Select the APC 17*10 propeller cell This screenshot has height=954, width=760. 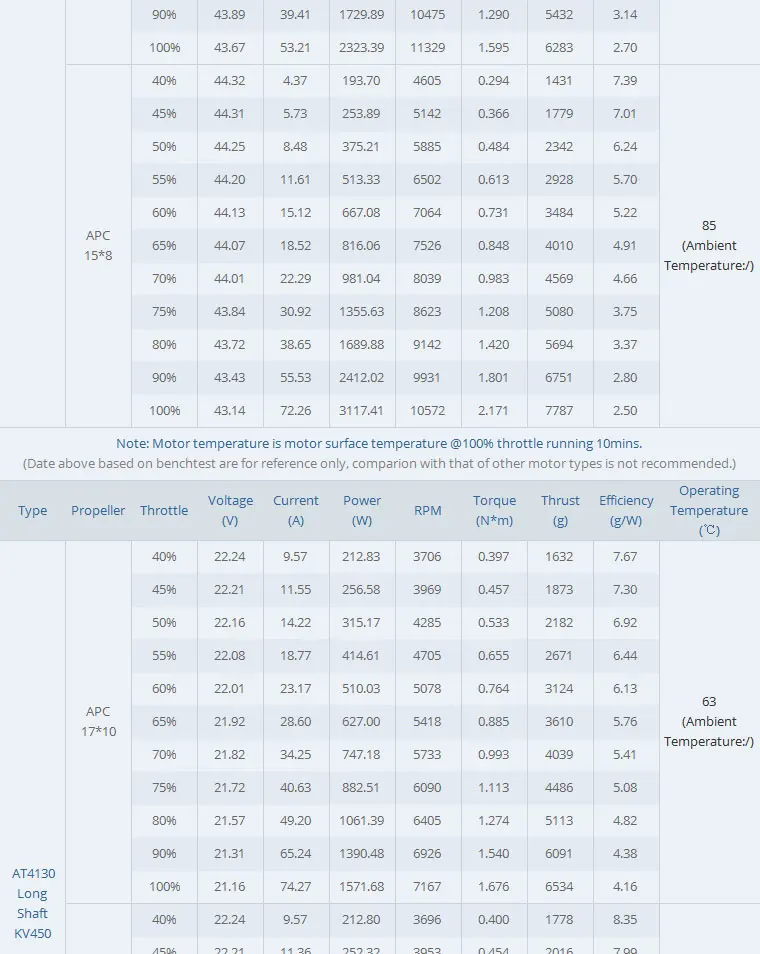[98, 721]
